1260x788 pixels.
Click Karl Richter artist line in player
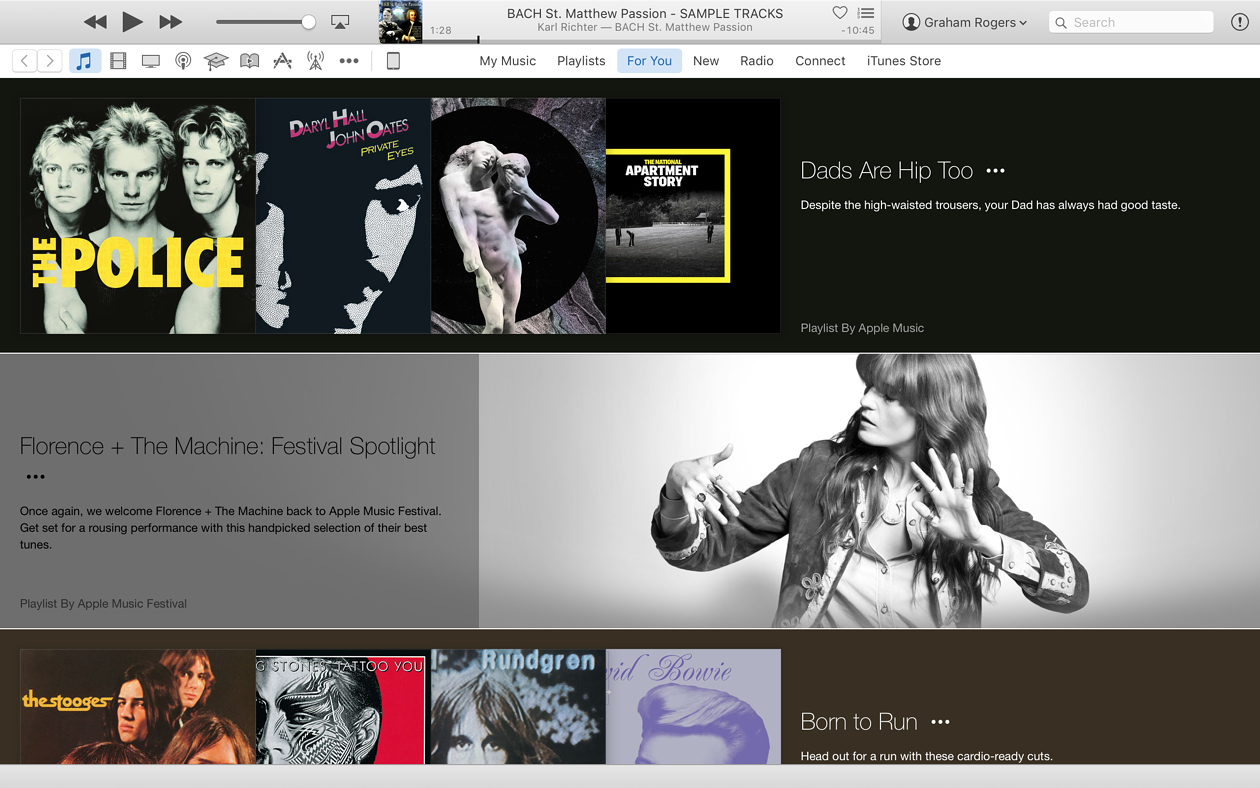point(645,28)
